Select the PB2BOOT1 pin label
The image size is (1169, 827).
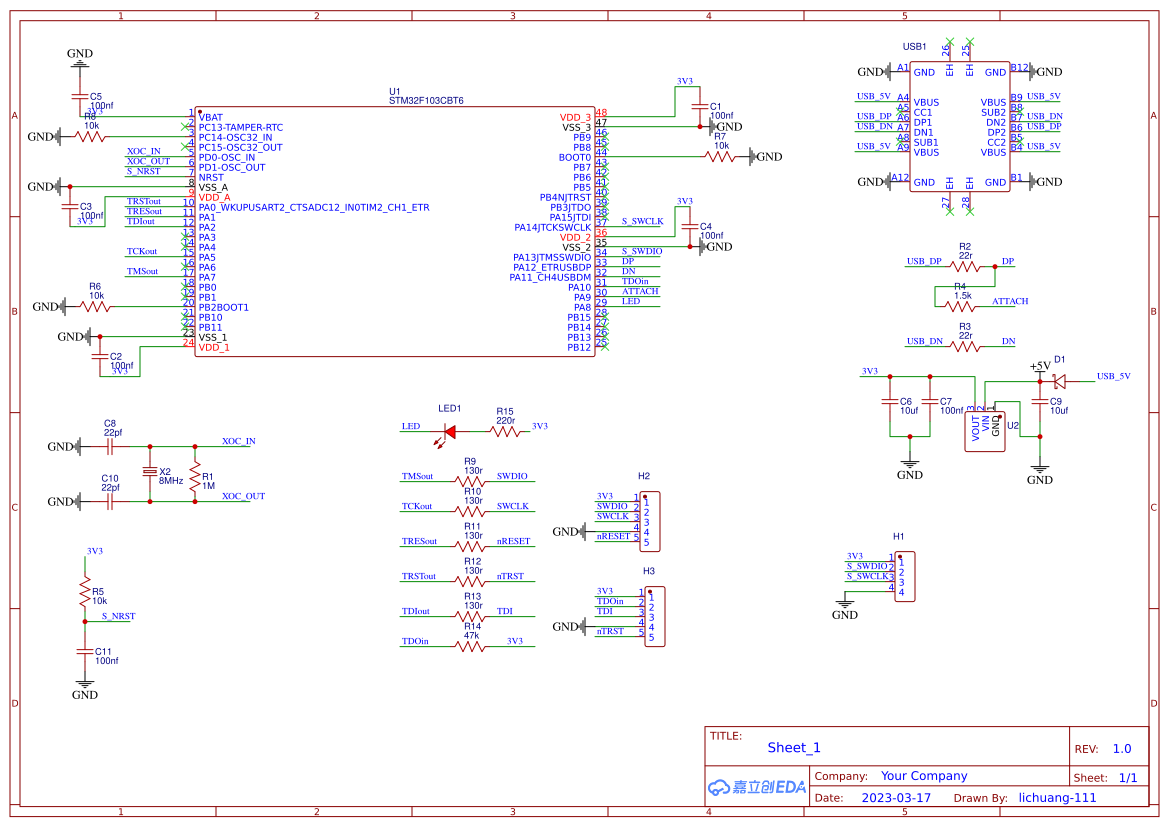point(224,307)
